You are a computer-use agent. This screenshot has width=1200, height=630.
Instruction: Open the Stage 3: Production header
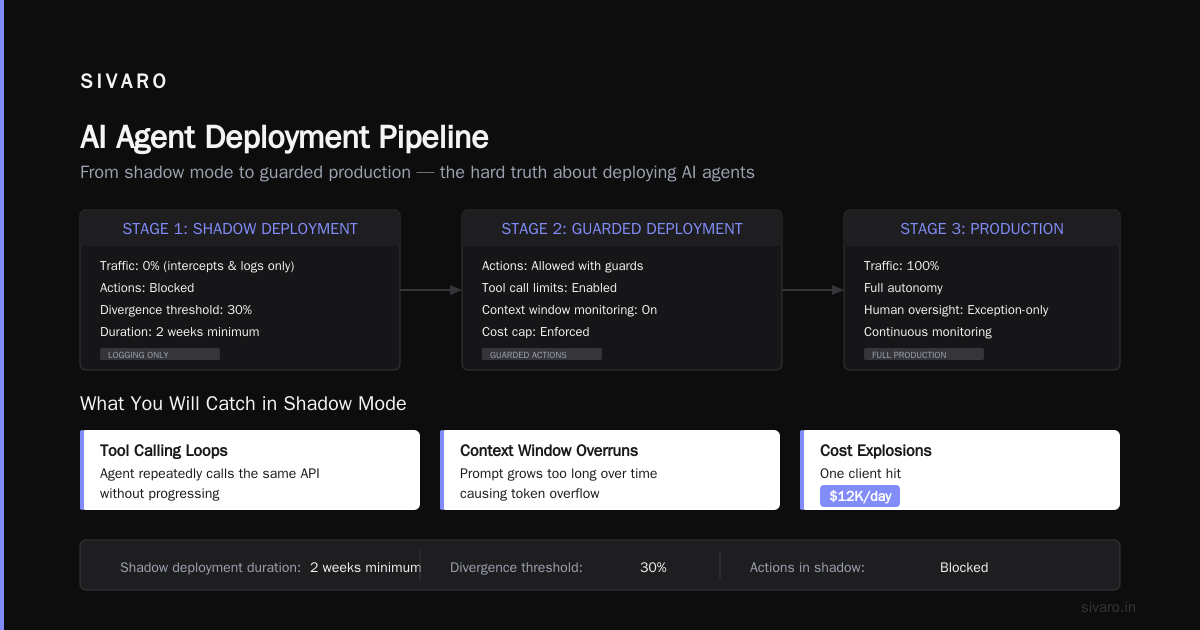982,229
